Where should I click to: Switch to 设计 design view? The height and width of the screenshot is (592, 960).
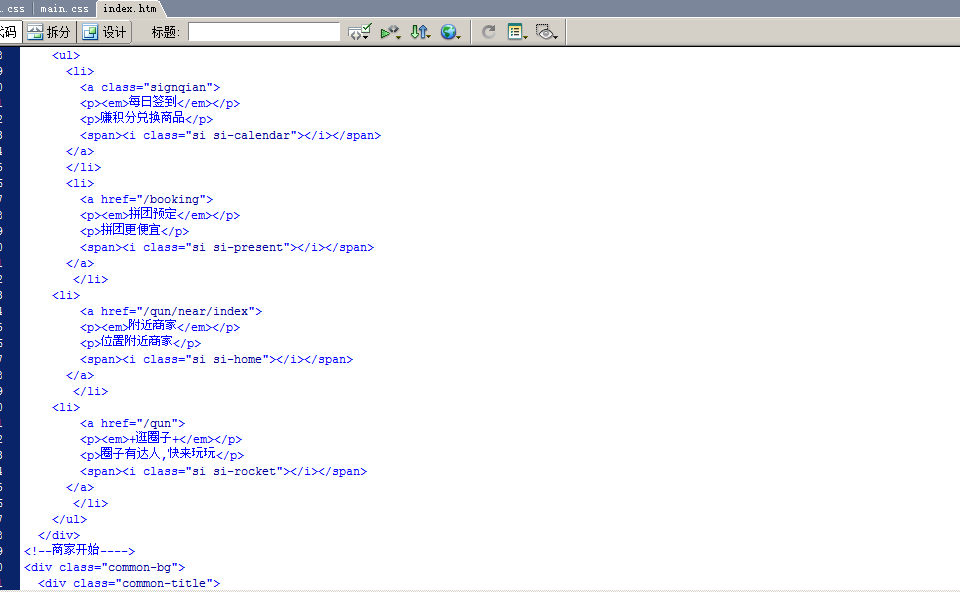point(105,32)
